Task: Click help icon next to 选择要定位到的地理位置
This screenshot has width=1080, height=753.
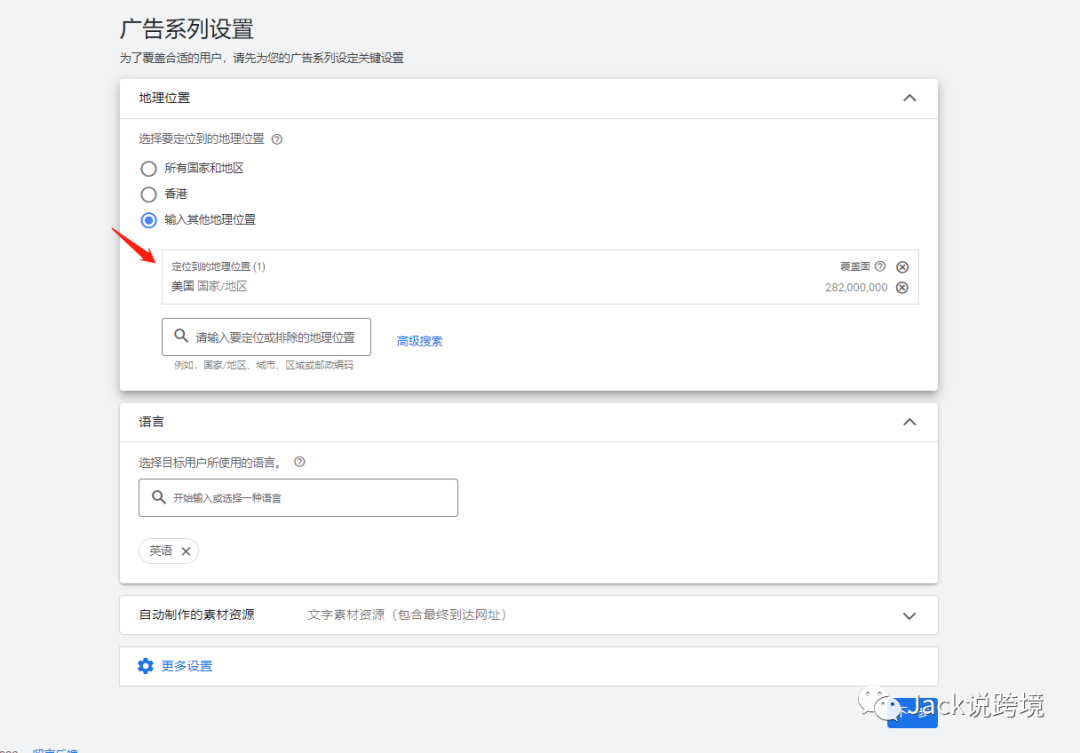Action: [x=277, y=139]
